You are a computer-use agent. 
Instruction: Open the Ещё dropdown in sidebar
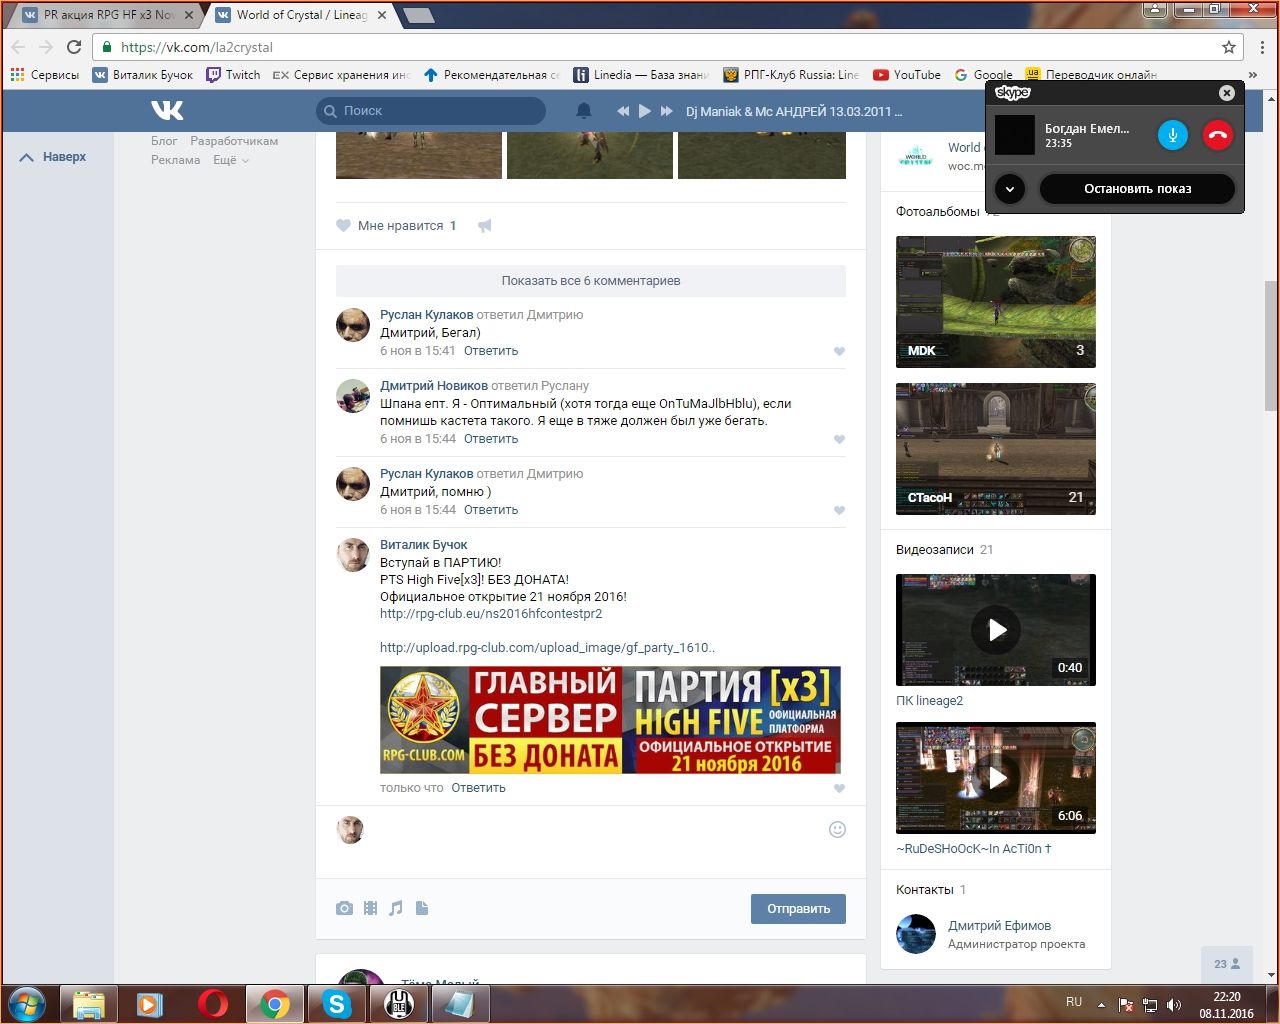pyautogui.click(x=230, y=160)
